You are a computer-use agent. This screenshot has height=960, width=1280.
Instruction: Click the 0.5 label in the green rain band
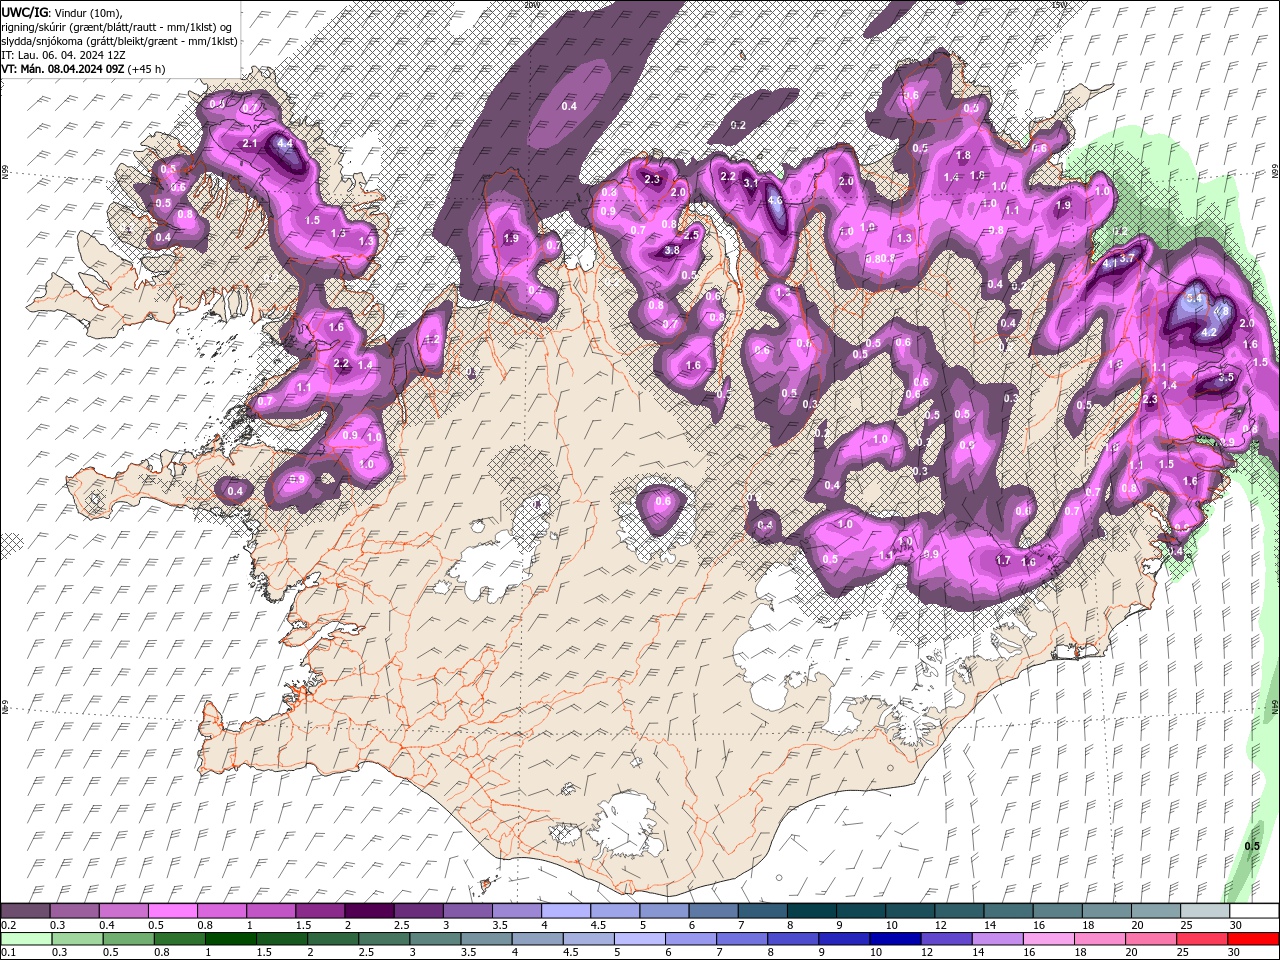tap(1252, 846)
